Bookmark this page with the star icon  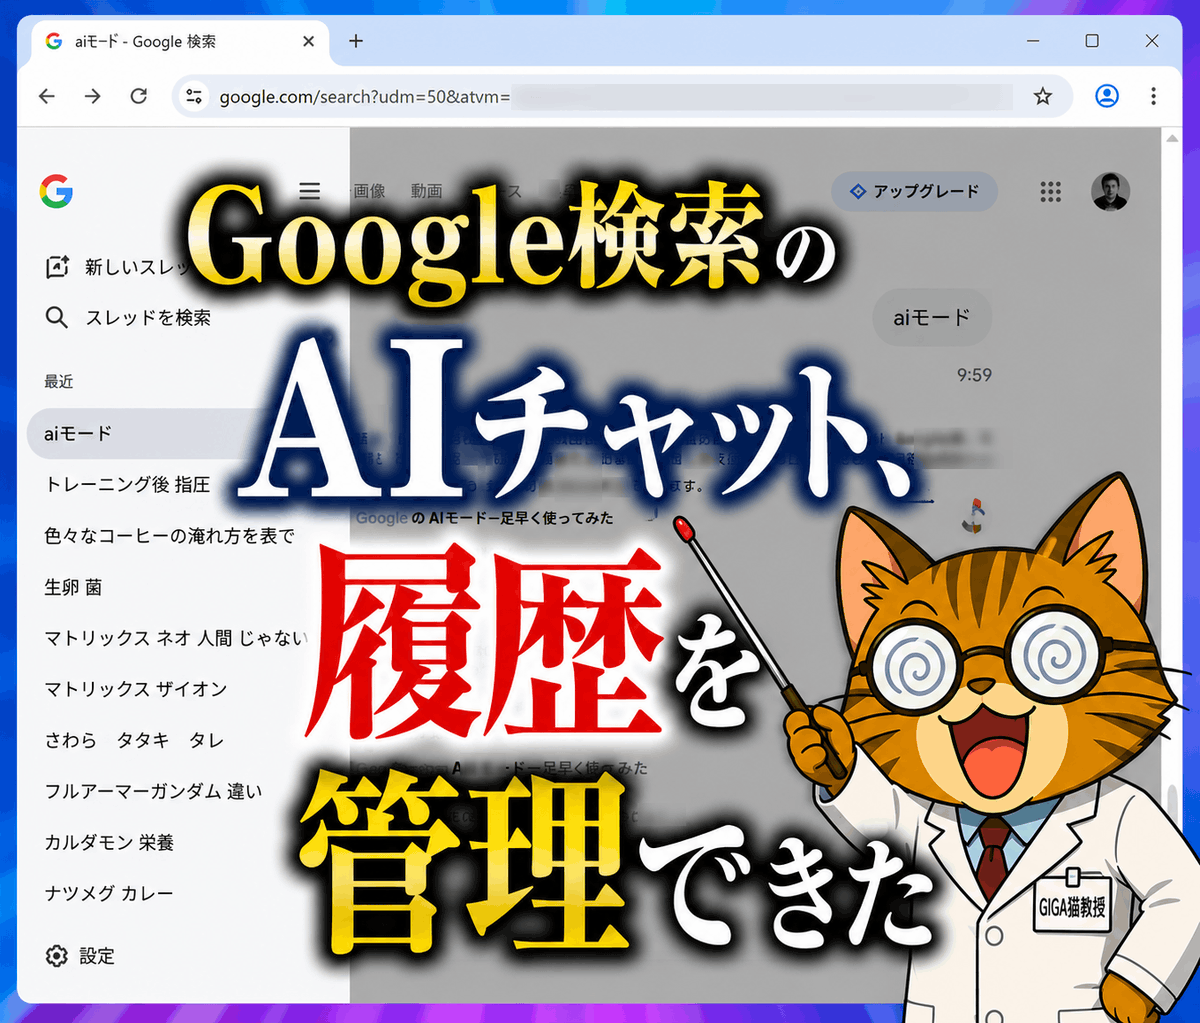tap(1043, 96)
